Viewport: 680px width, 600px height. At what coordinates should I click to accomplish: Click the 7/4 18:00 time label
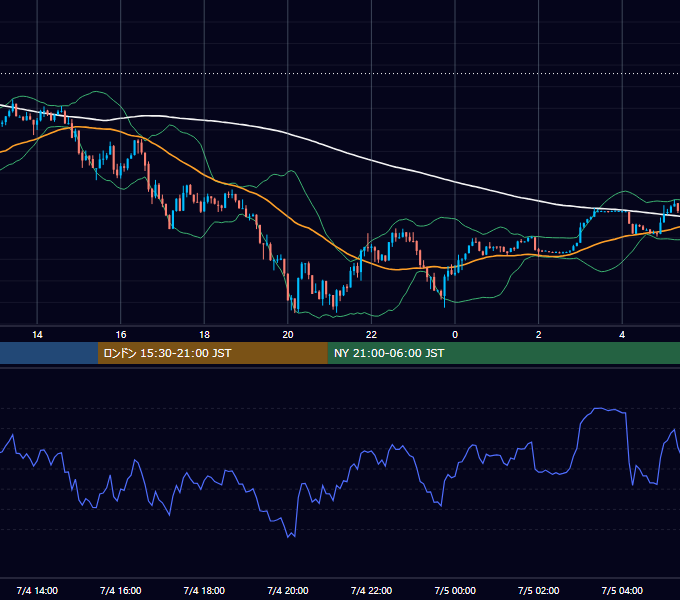point(204,590)
